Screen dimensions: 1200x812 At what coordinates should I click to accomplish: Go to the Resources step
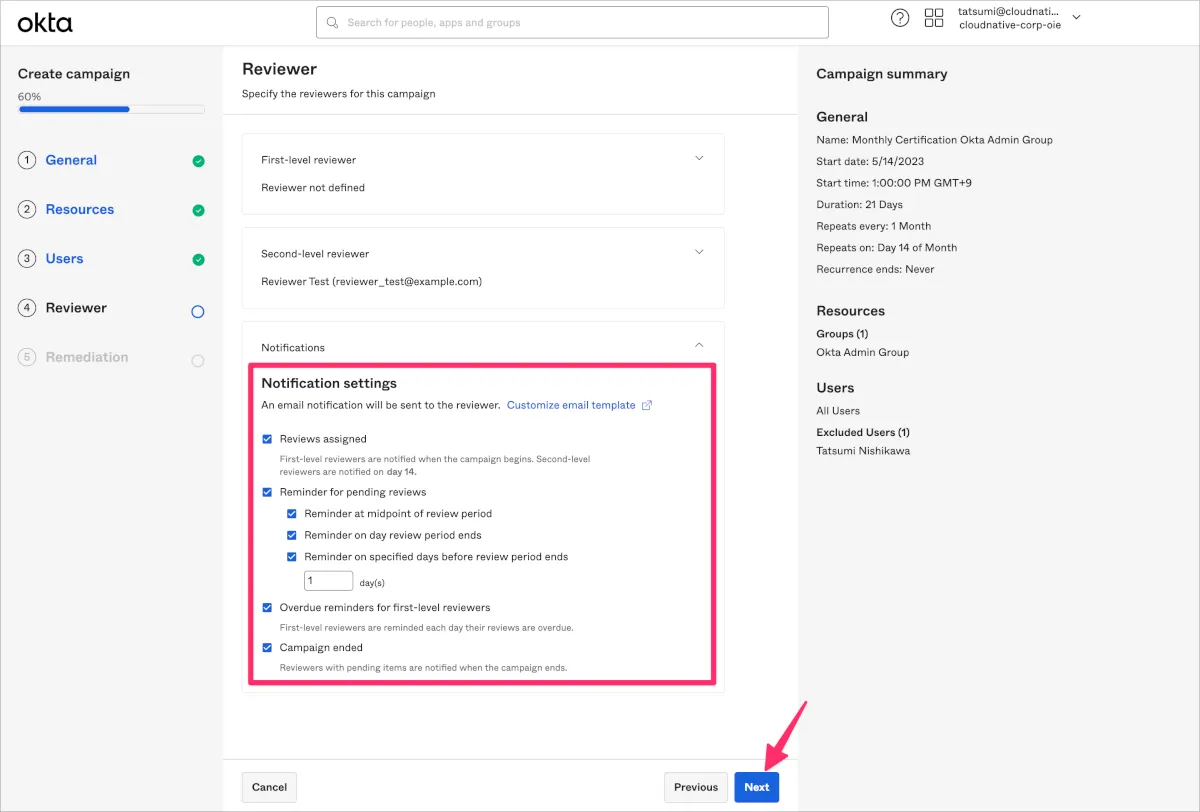click(x=80, y=210)
